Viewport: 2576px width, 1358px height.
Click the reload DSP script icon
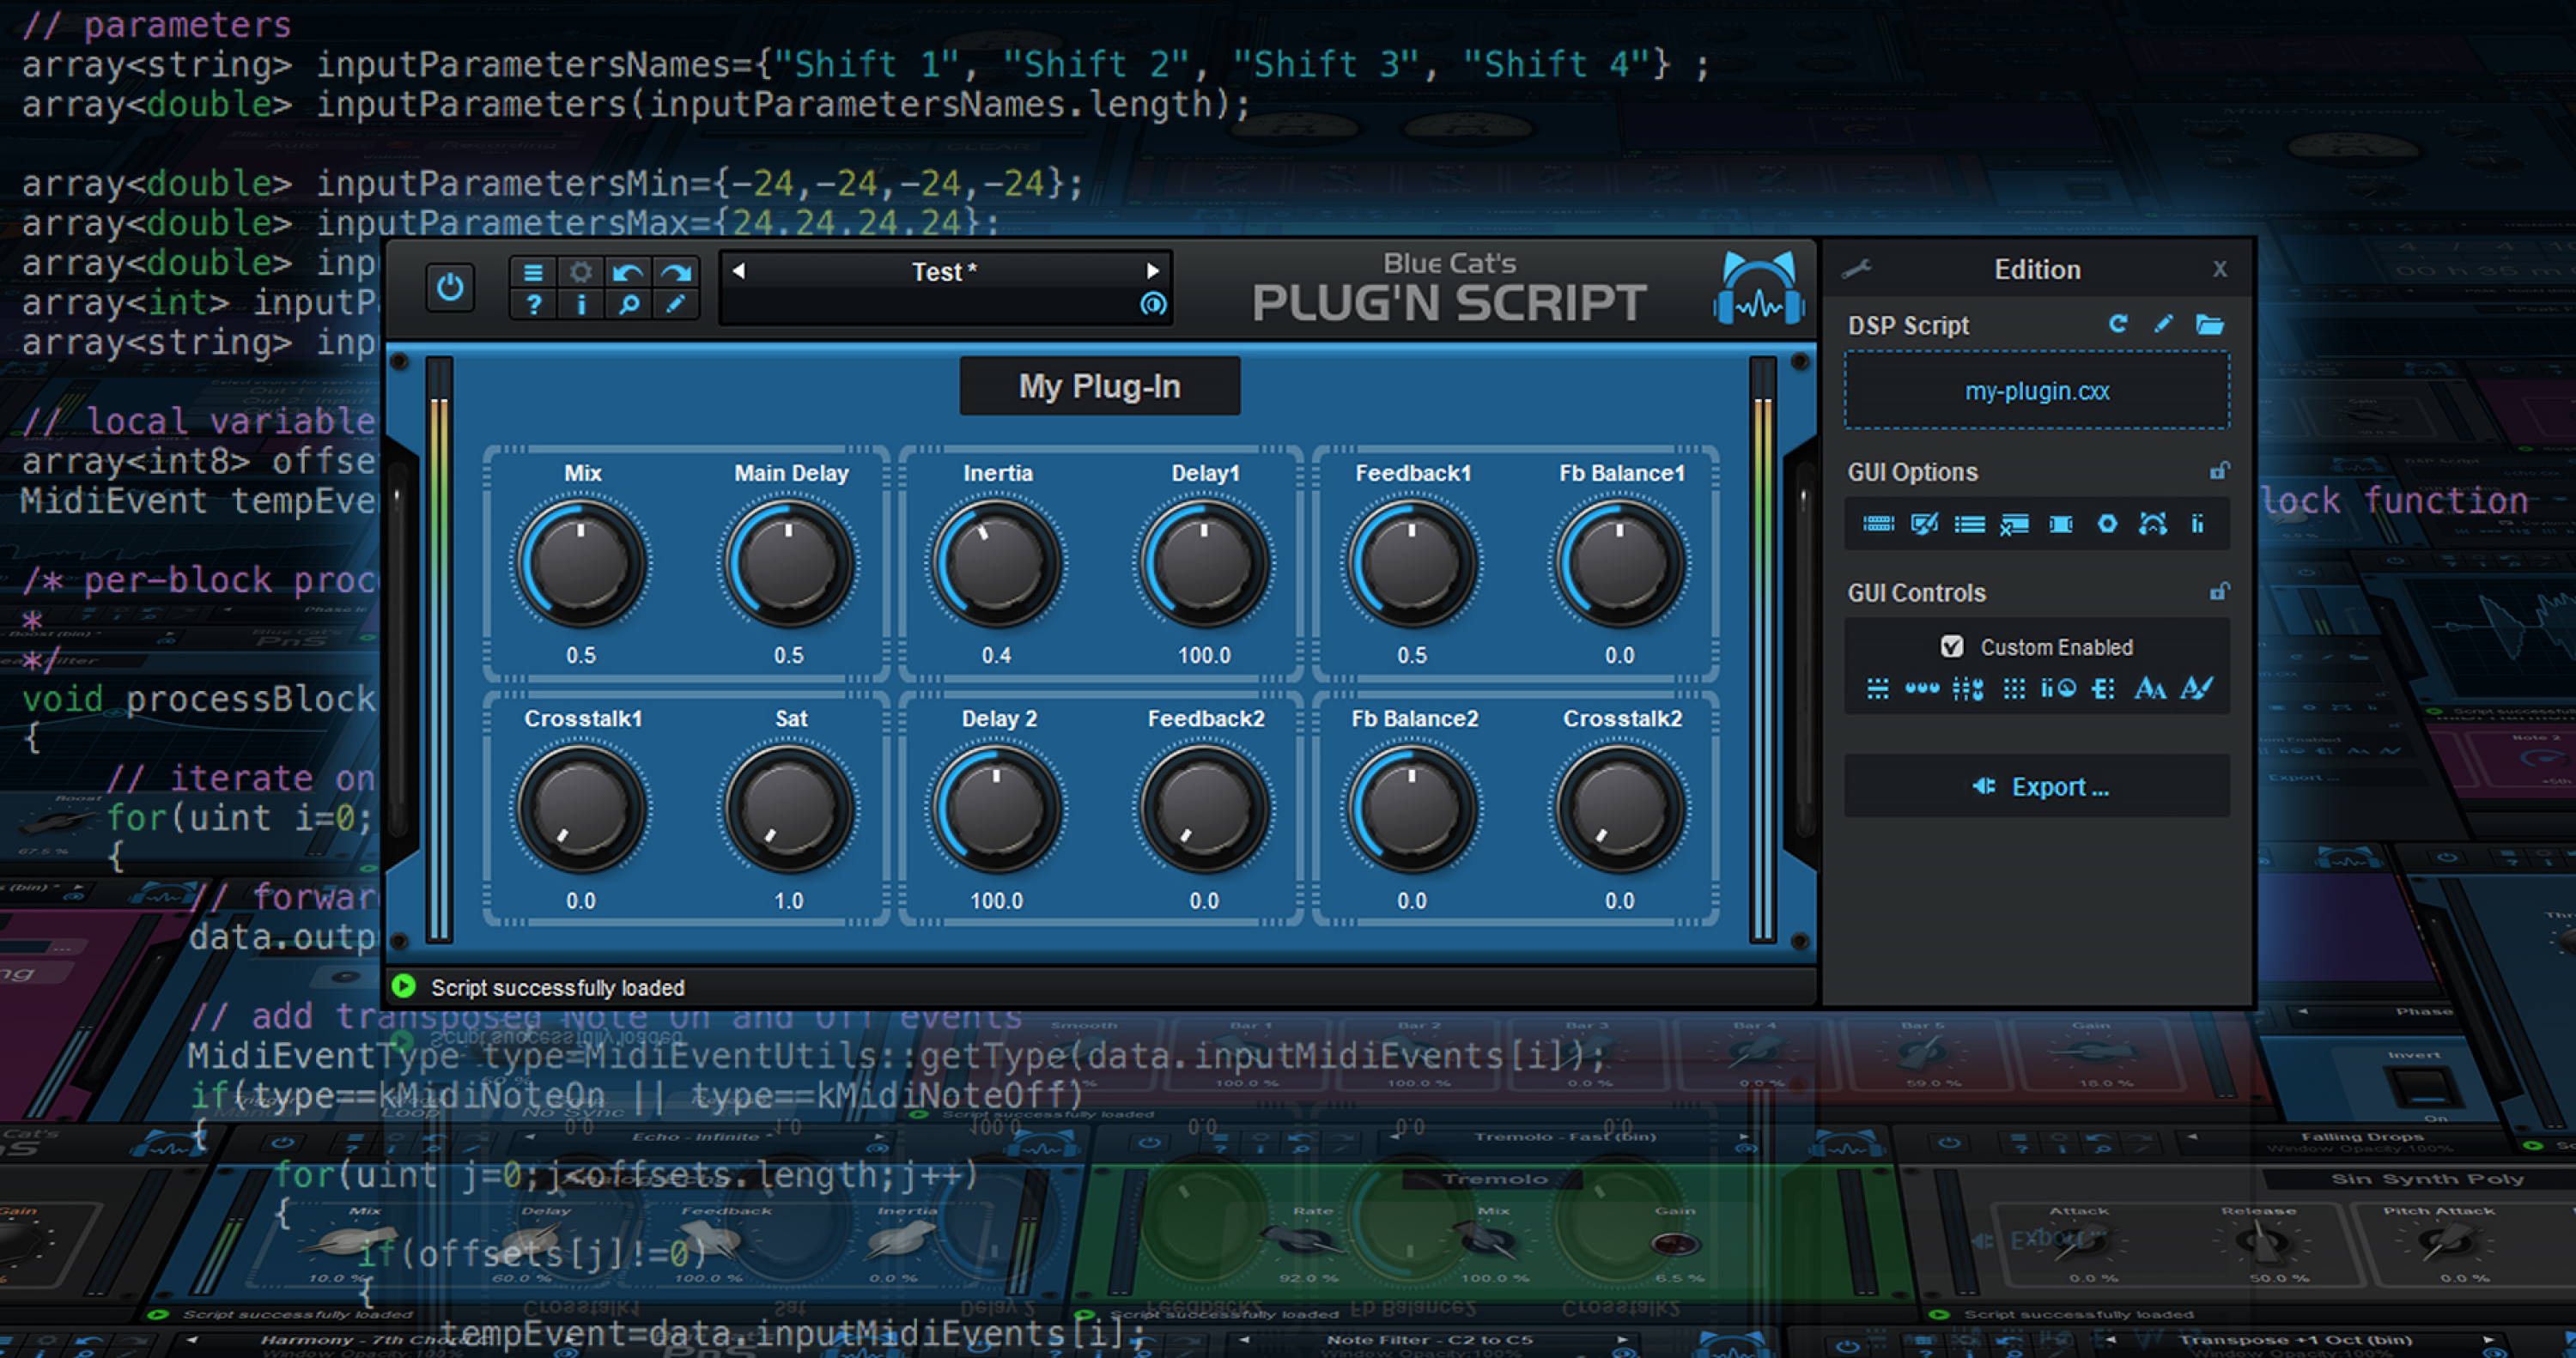click(x=2119, y=324)
